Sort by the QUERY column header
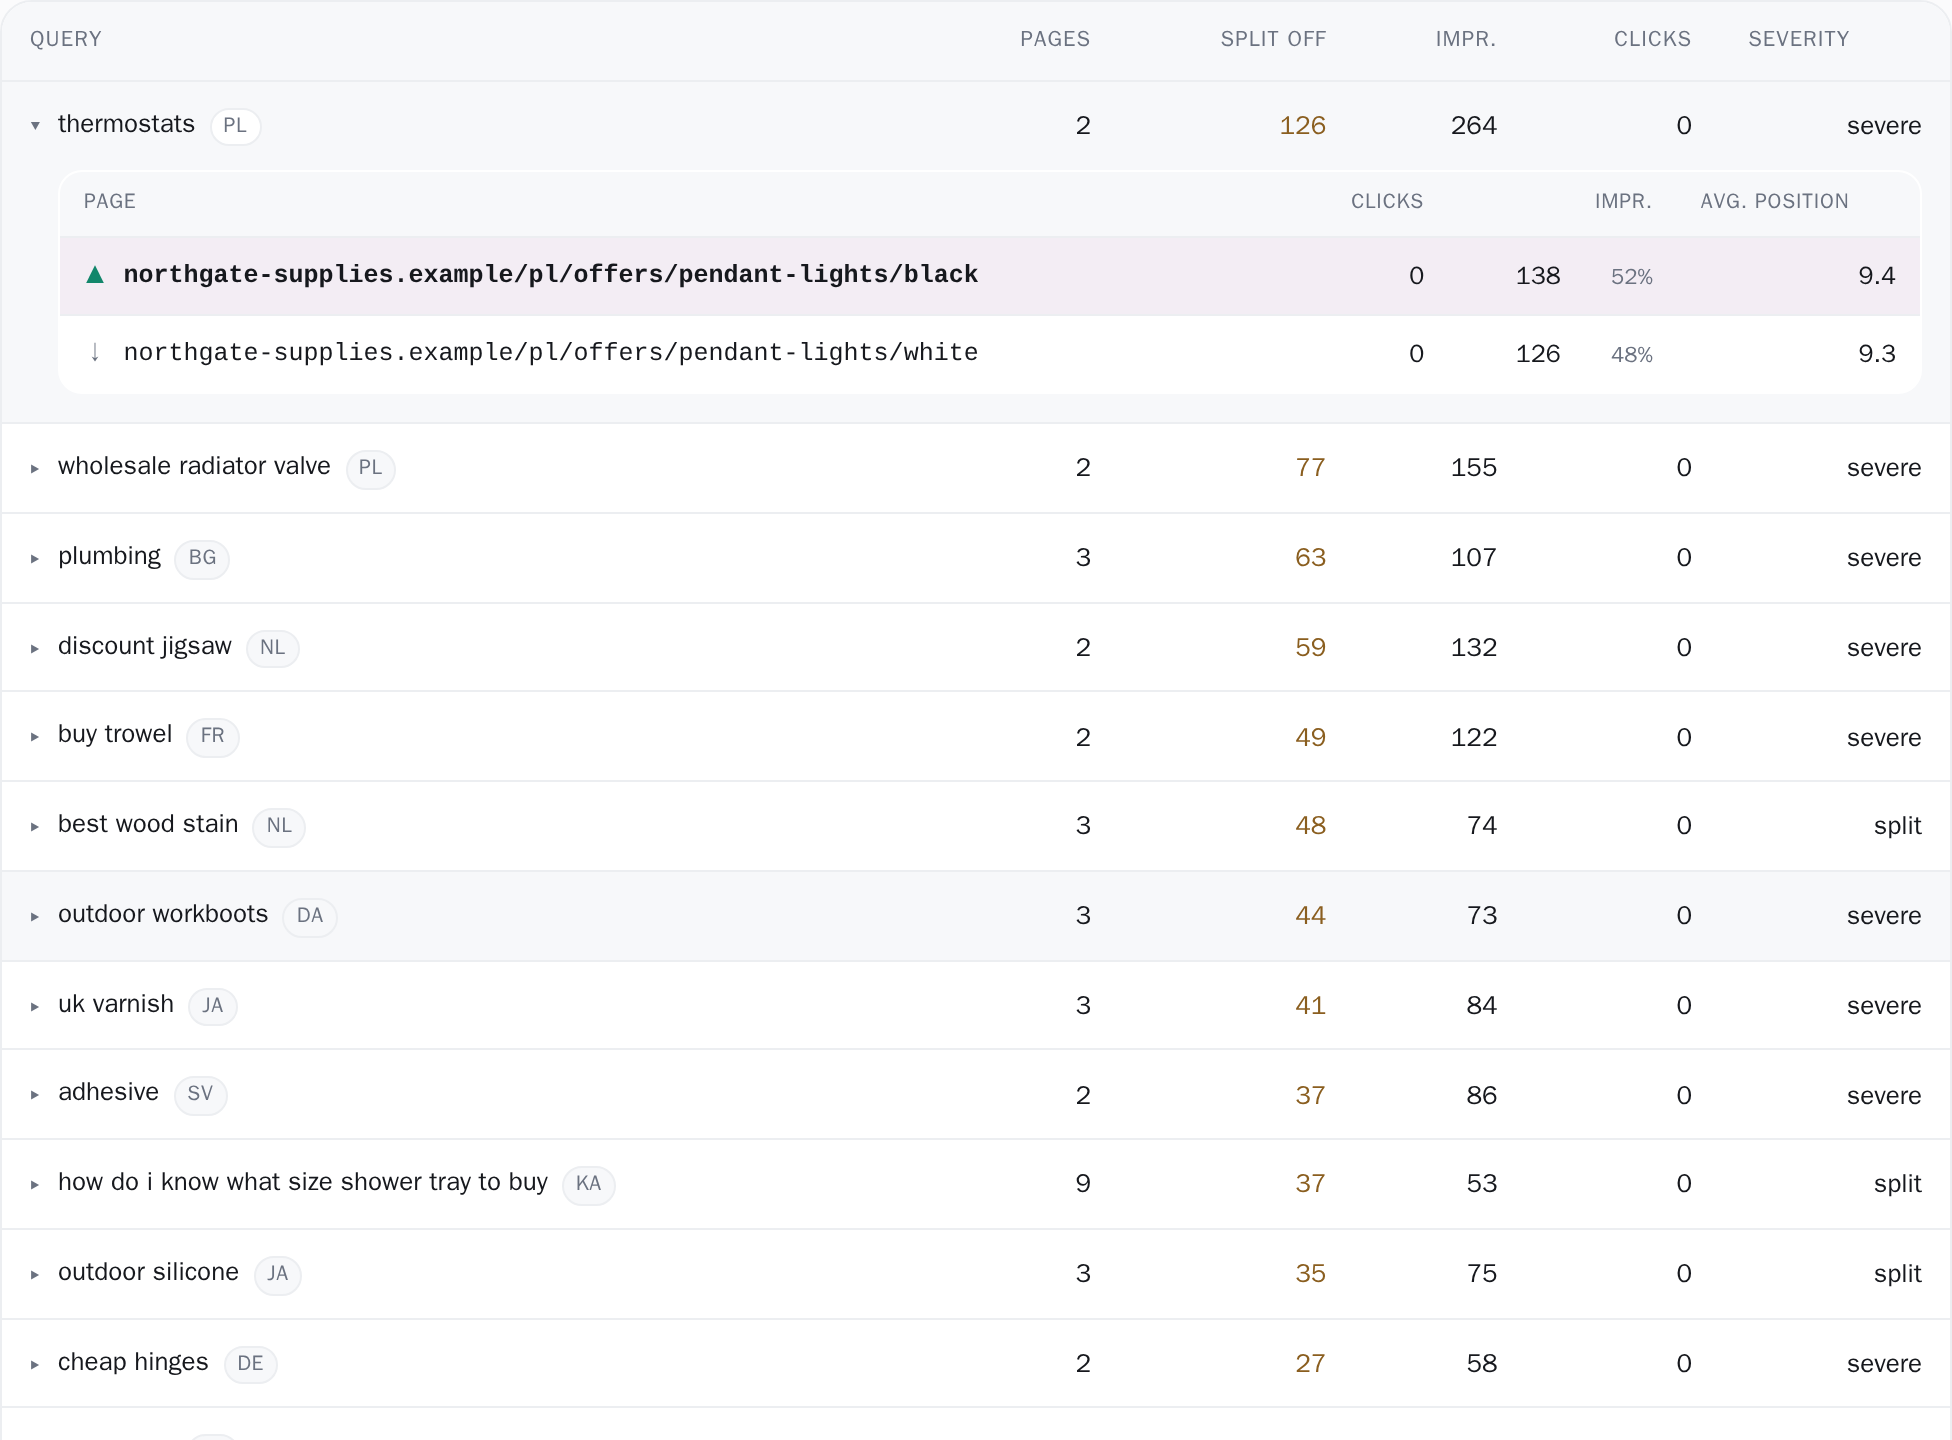The height and width of the screenshot is (1440, 1952). coord(66,39)
